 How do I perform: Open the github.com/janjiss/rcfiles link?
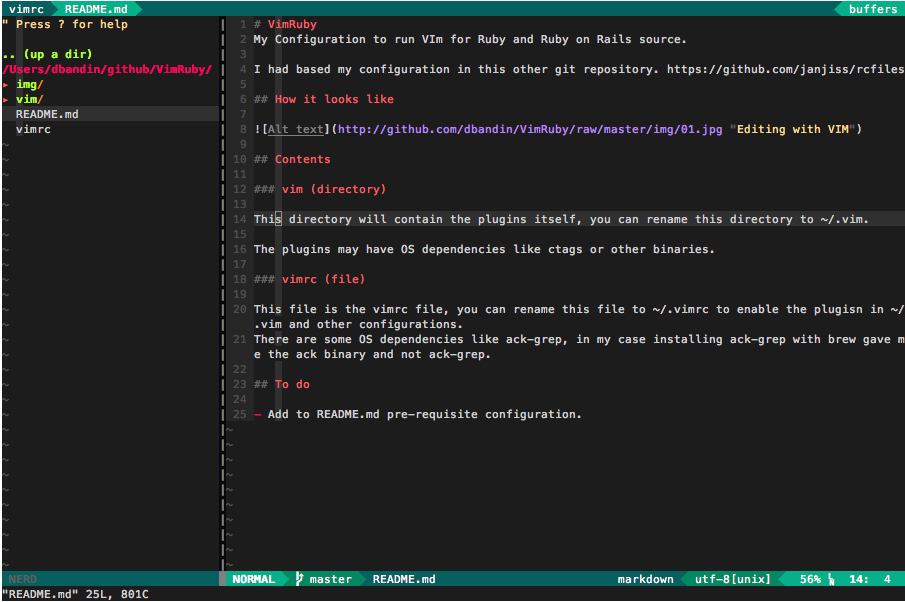click(x=786, y=69)
